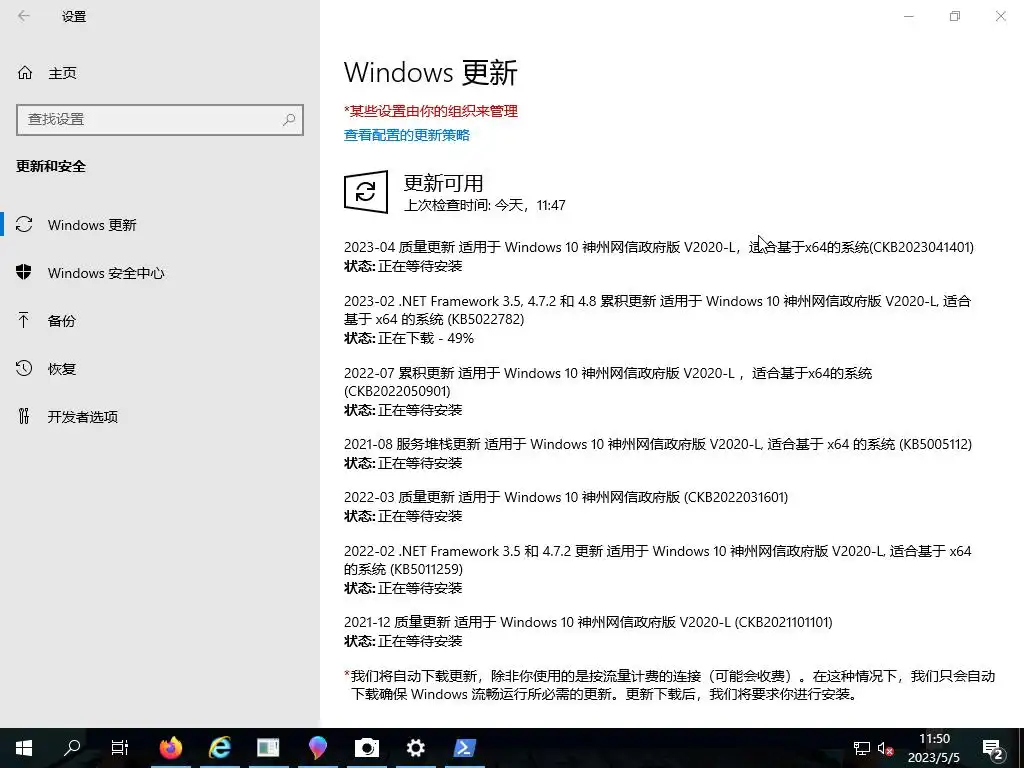The width and height of the screenshot is (1024, 768).
Task: Click the large update refresh status icon
Action: click(366, 192)
